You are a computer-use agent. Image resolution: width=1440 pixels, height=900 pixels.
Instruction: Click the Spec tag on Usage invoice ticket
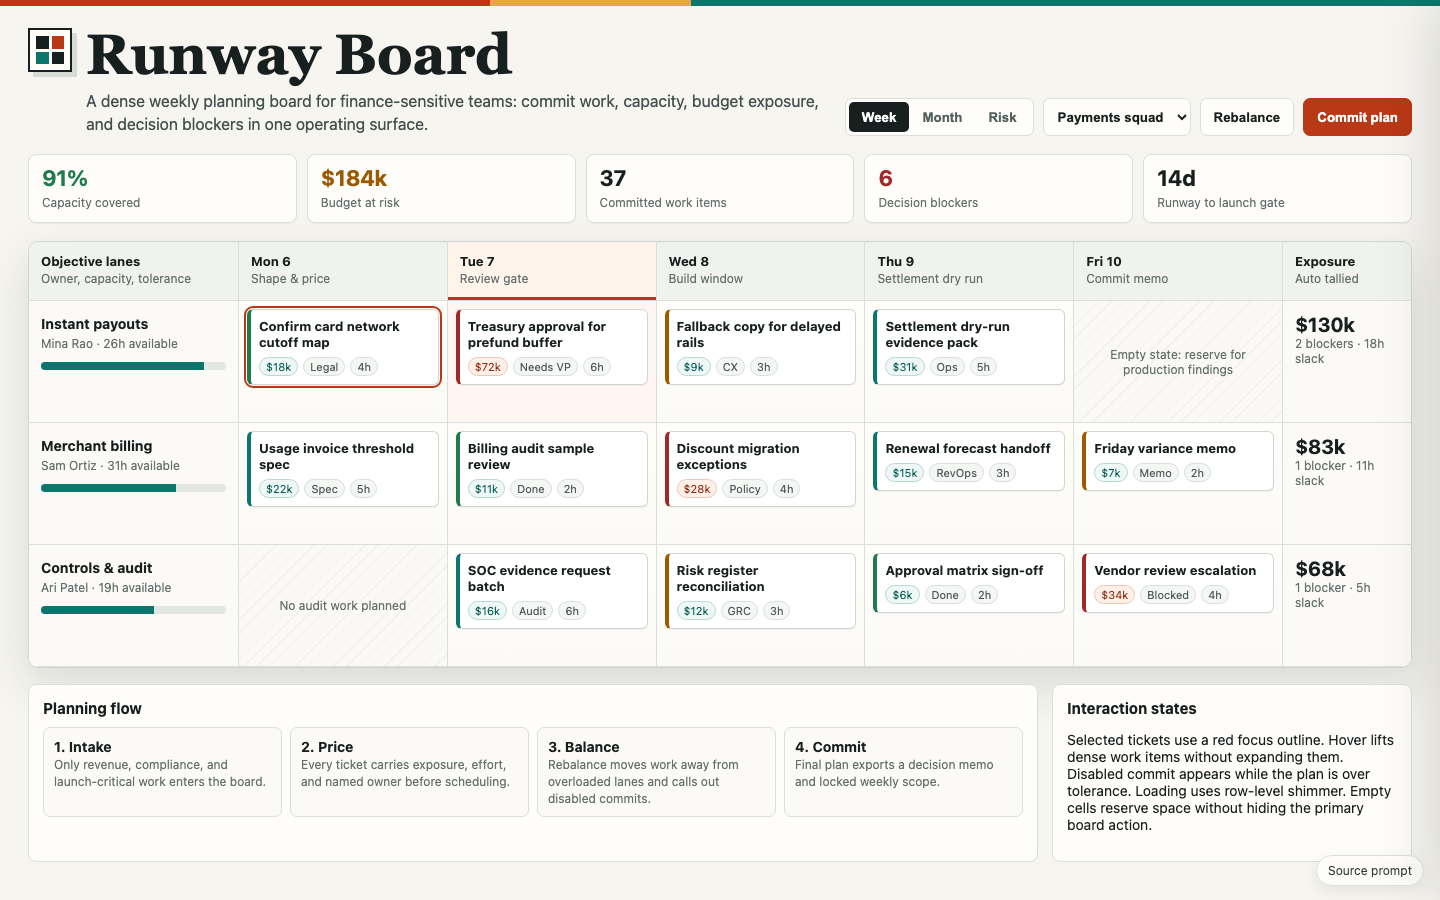pos(324,489)
